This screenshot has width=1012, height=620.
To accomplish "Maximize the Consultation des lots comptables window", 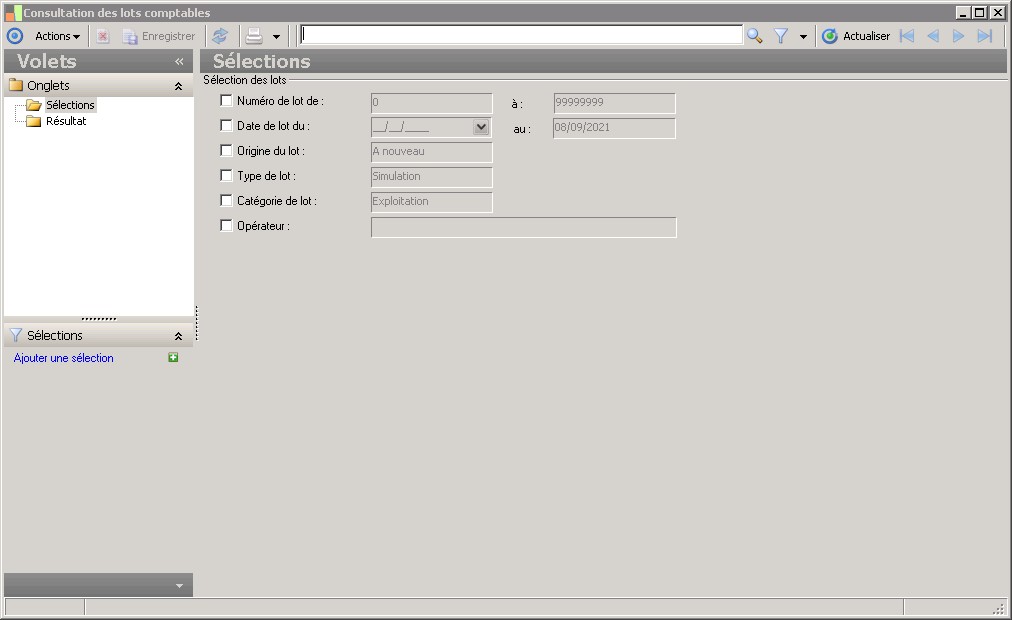I will 980,12.
